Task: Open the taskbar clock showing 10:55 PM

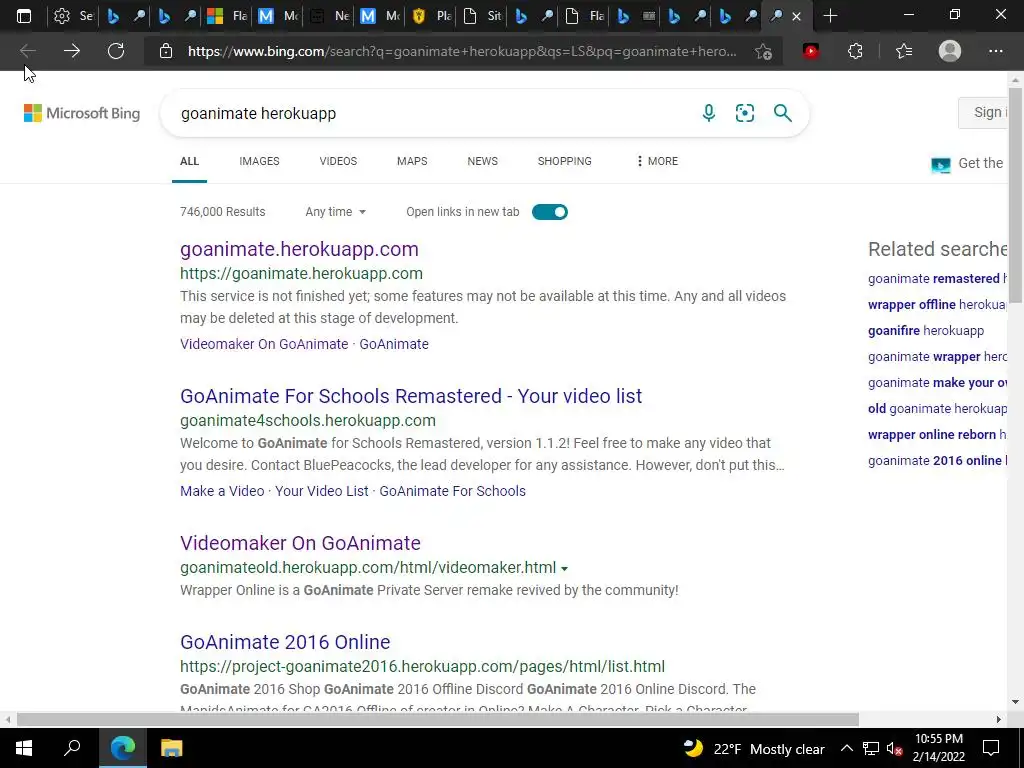Action: (938, 748)
